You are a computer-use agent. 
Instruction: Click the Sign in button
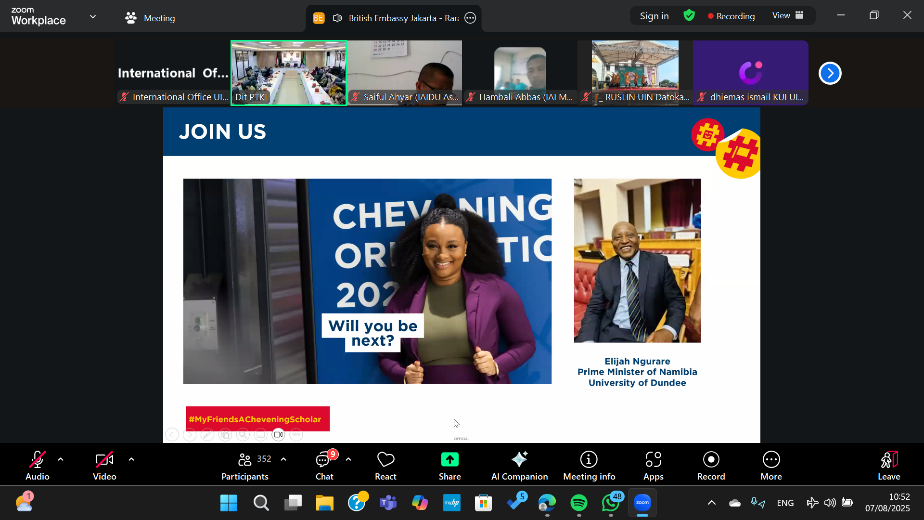pos(654,16)
